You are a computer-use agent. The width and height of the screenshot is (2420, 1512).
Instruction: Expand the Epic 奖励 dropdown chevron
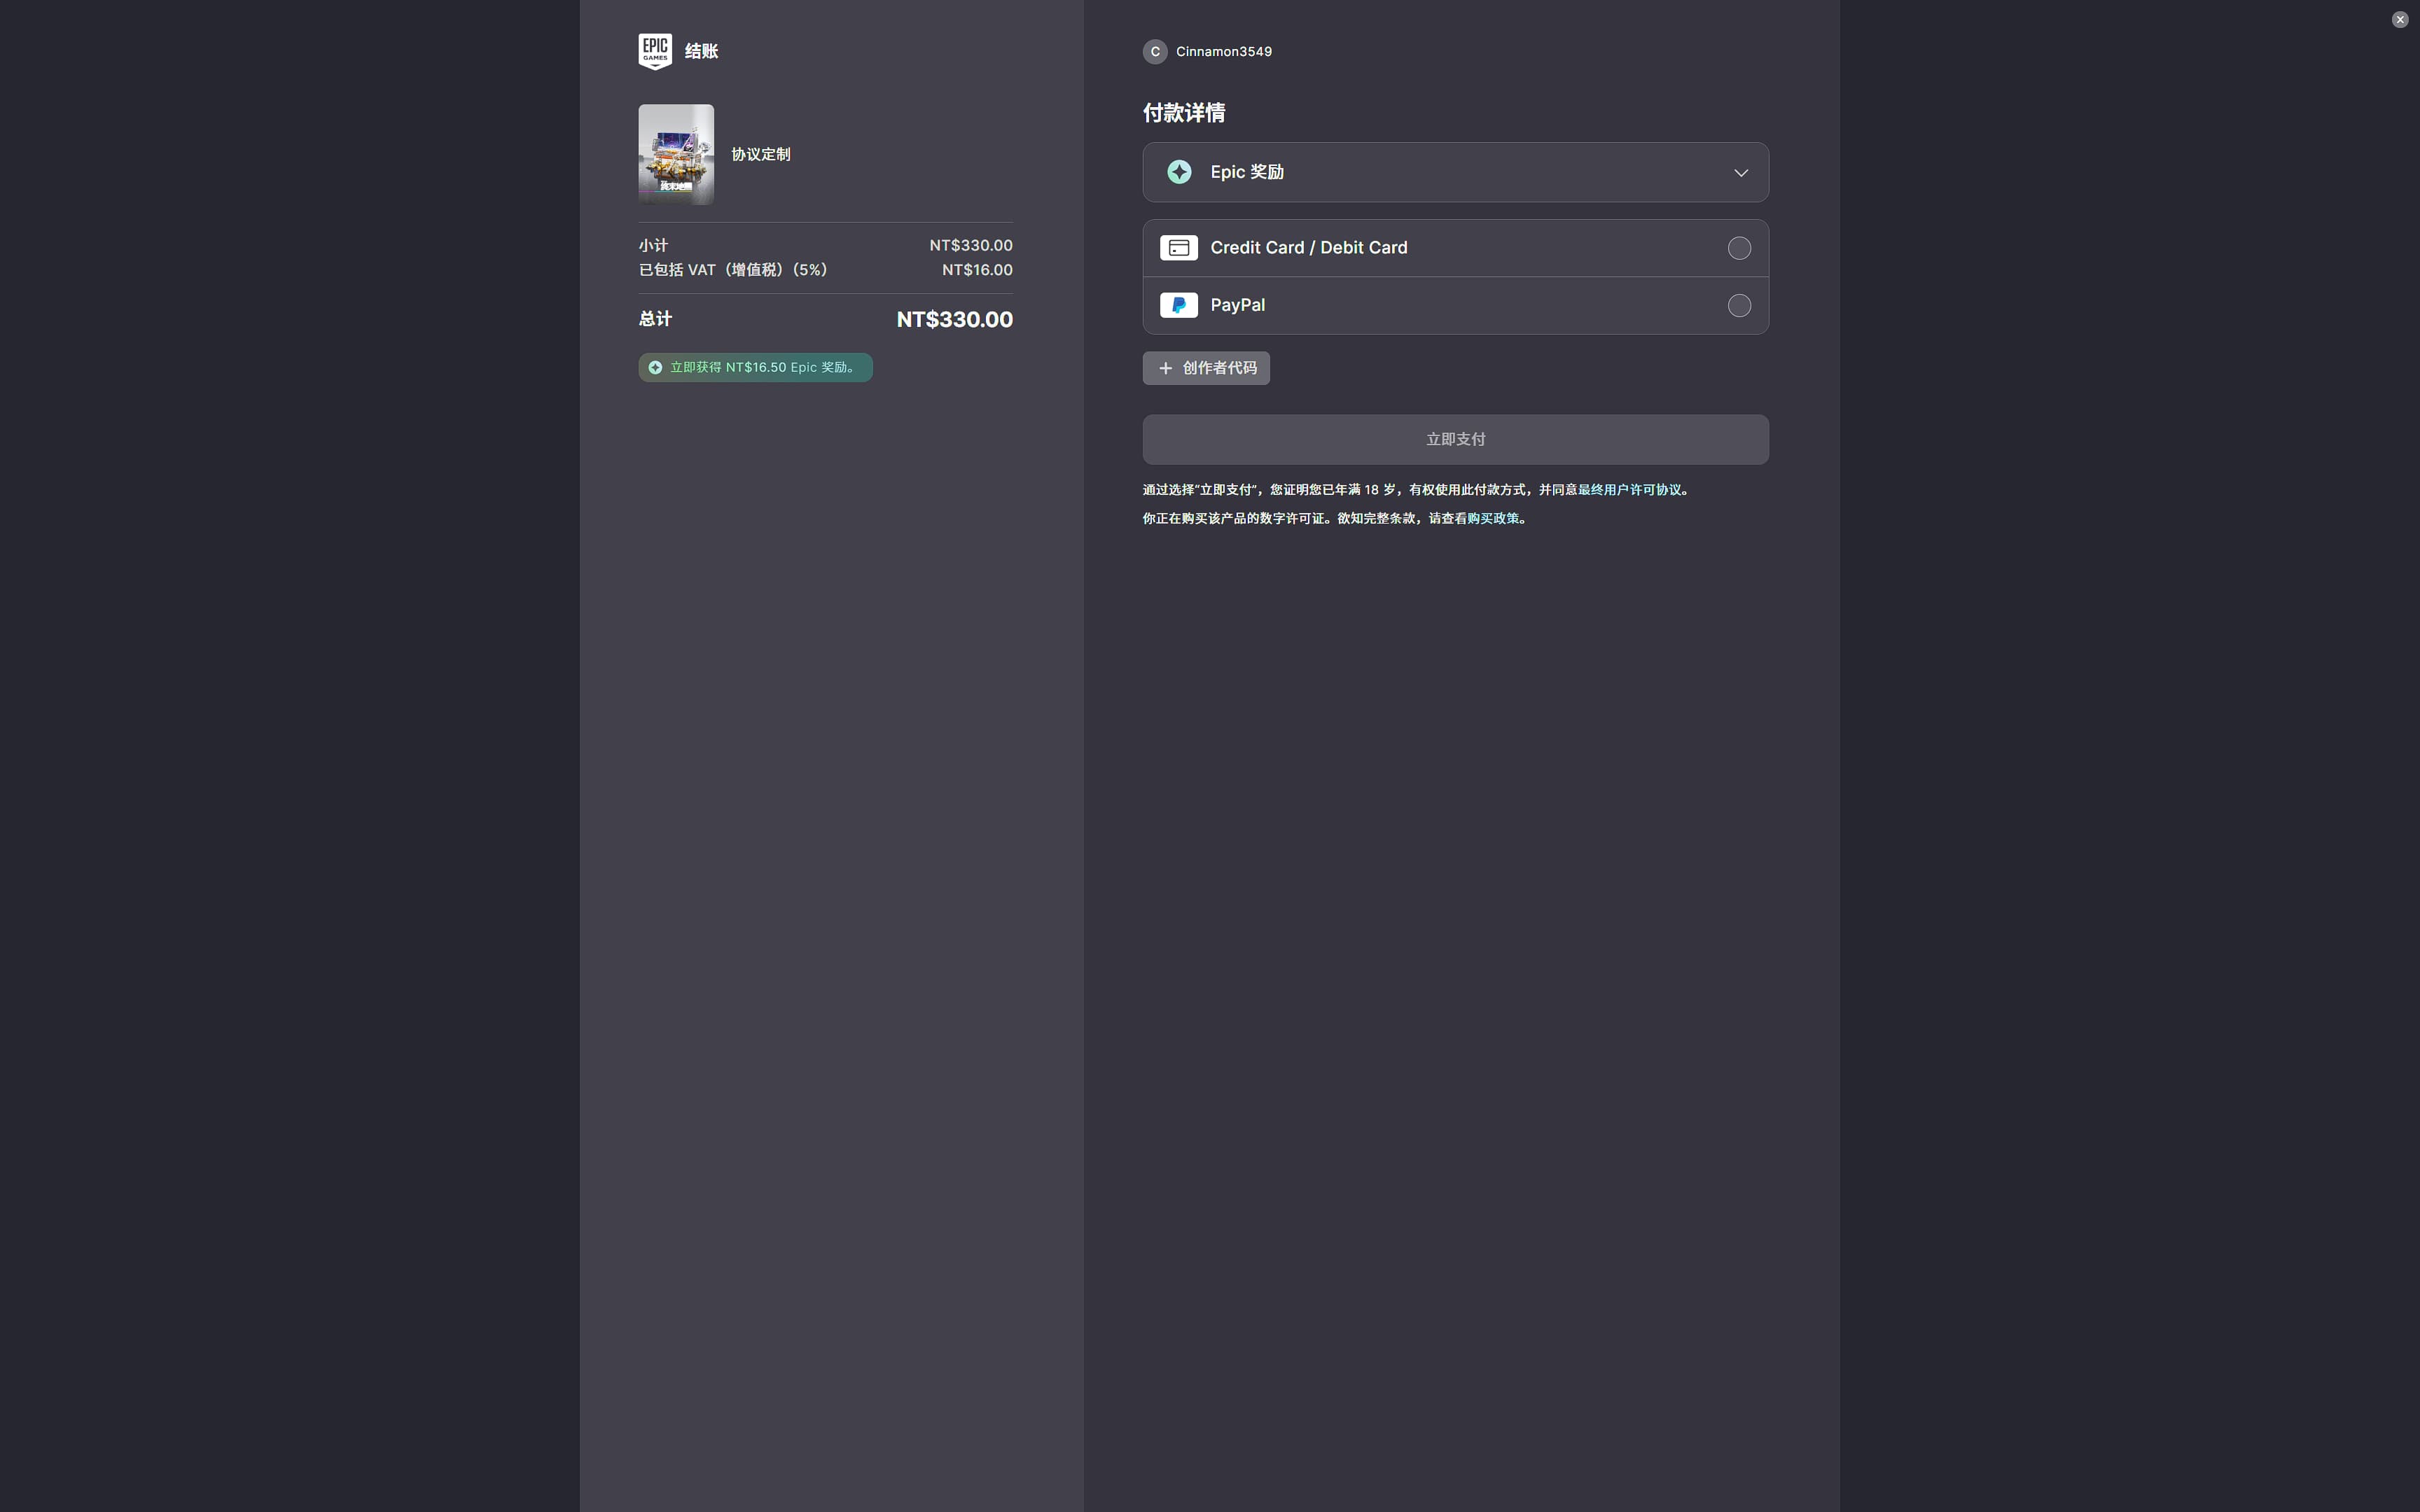tap(1741, 173)
